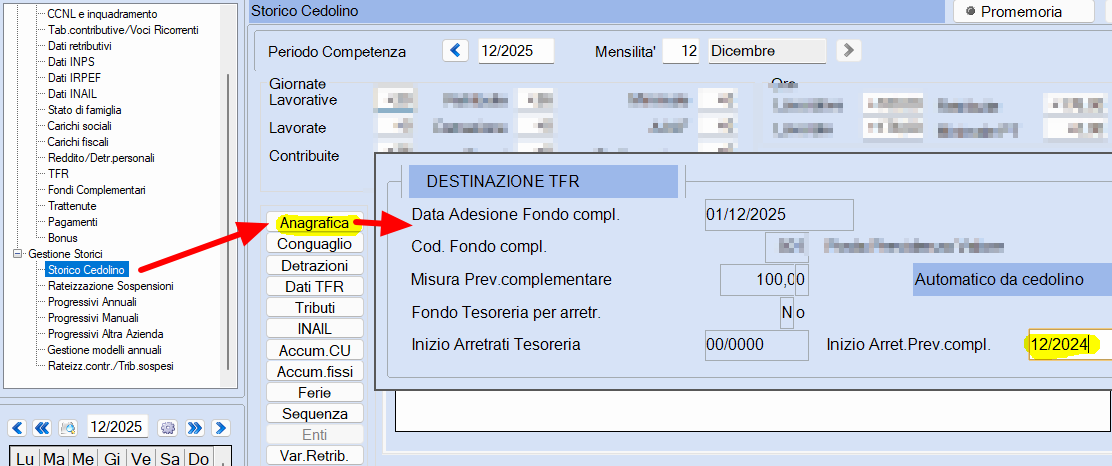Go to previous Periodo Competenza month

[456, 51]
